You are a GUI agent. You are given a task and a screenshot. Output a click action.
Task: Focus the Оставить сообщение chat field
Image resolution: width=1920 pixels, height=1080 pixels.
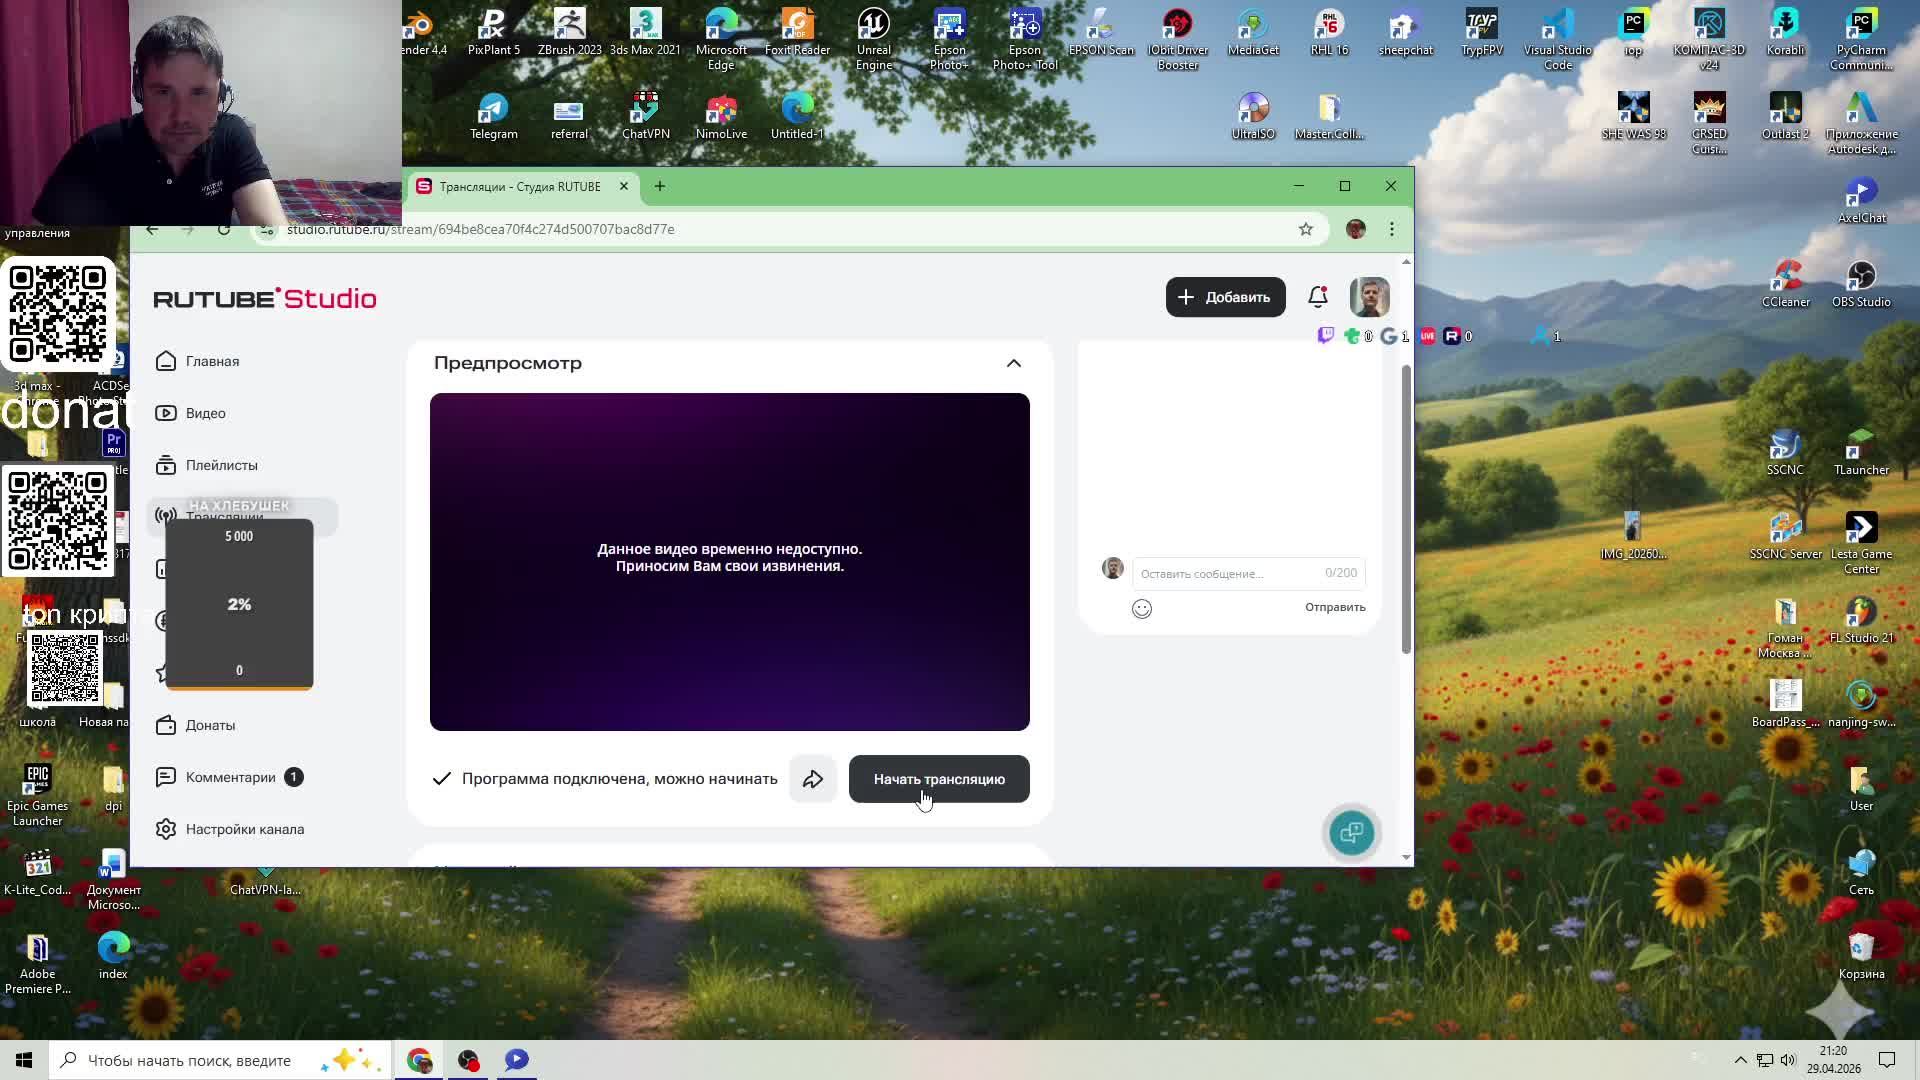(x=1228, y=573)
